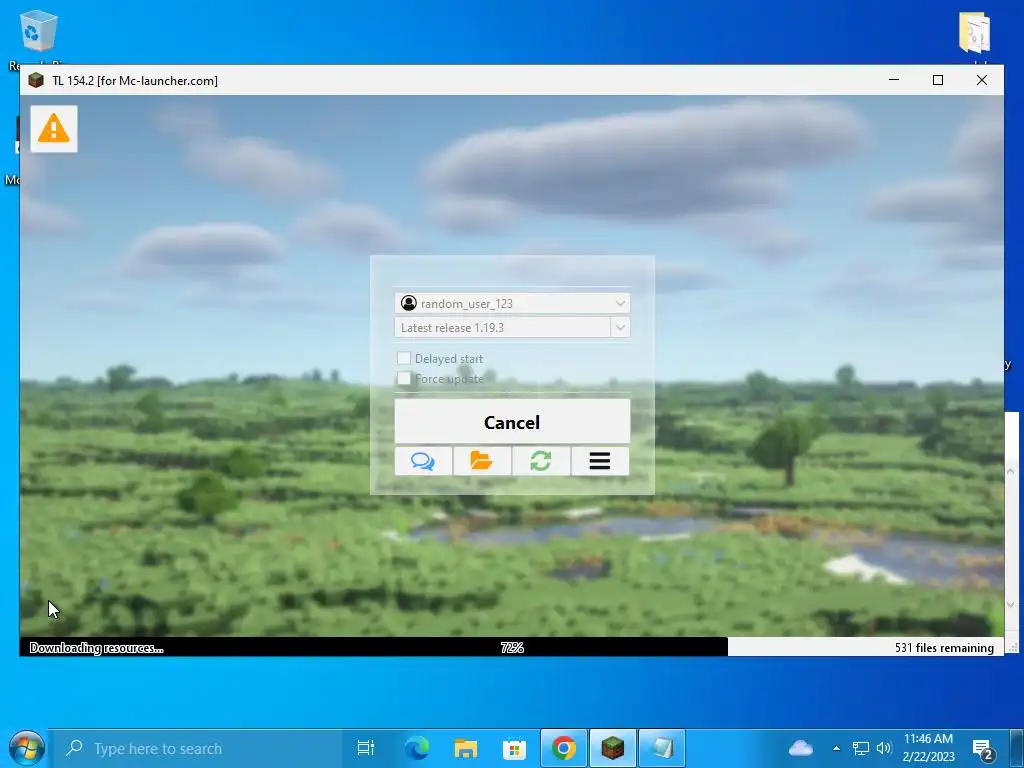
Task: Enable the Delayed start checkbox
Action: pyautogui.click(x=404, y=358)
